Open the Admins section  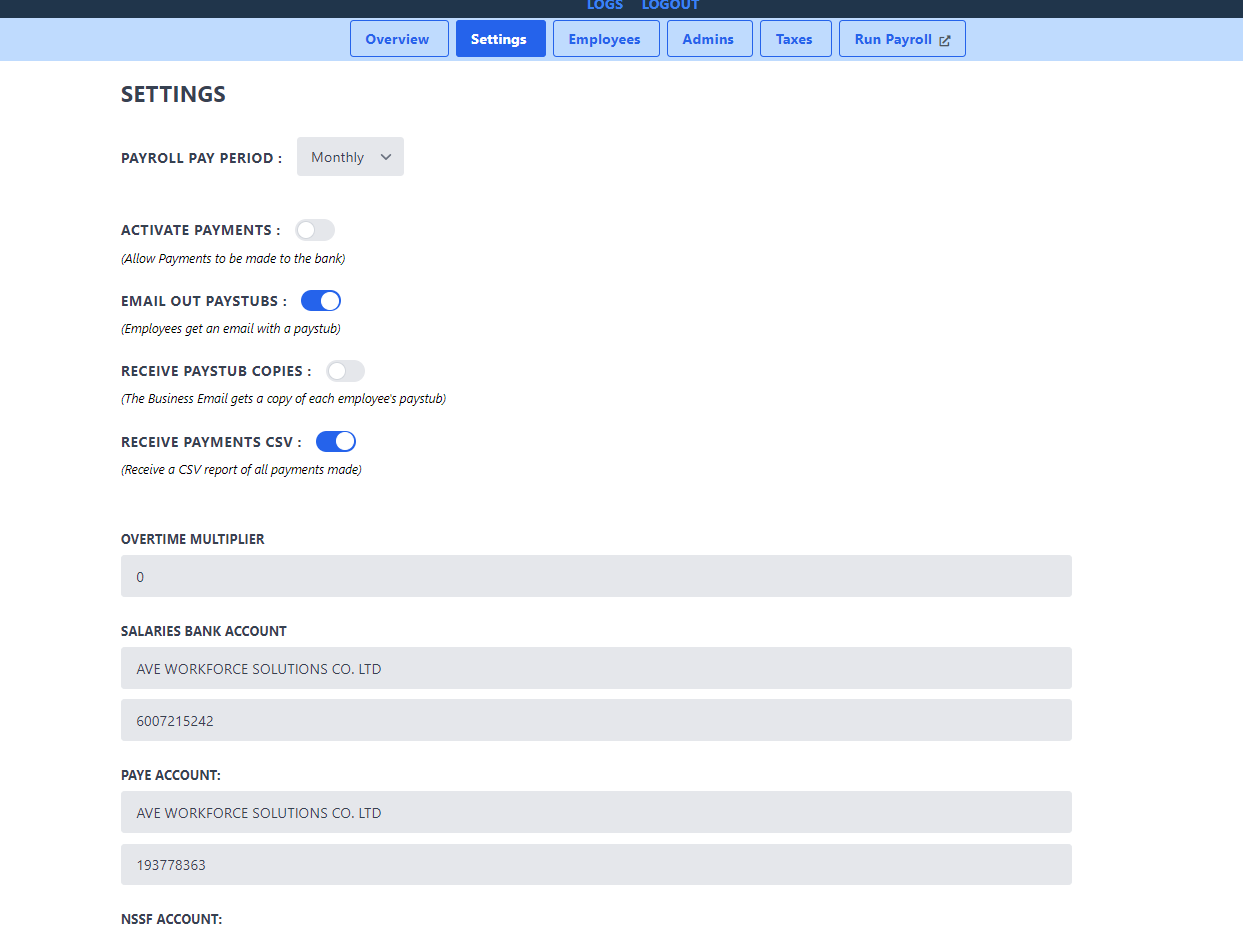pyautogui.click(x=709, y=39)
